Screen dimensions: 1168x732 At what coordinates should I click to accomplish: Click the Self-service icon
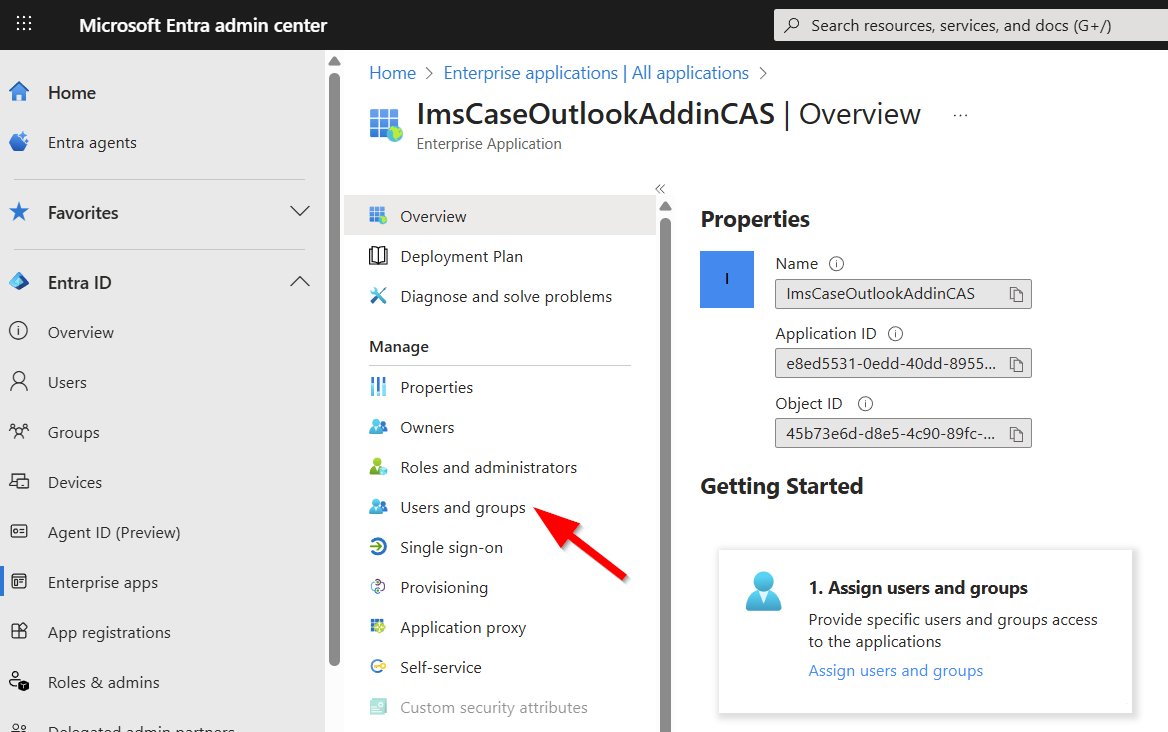tap(378, 666)
